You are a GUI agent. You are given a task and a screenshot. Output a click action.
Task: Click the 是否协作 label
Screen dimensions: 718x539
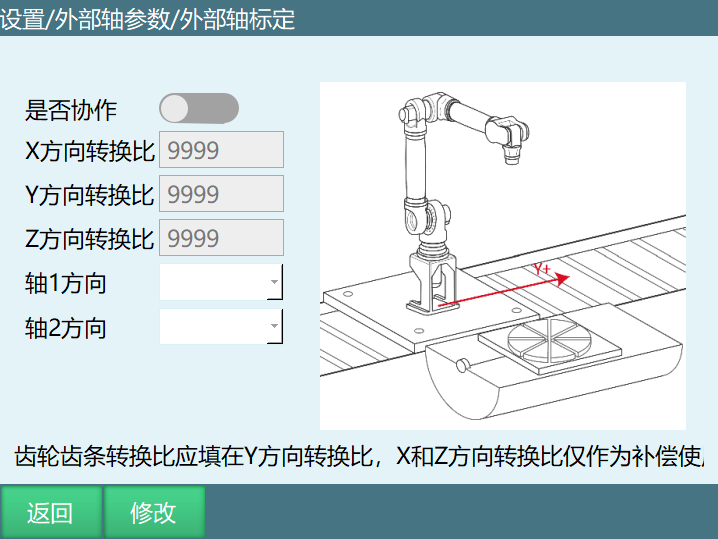coord(71,110)
